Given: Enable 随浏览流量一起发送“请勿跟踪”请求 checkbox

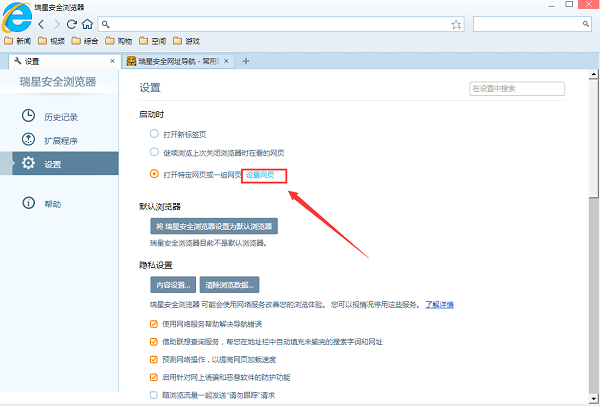Looking at the screenshot, I should point(153,396).
